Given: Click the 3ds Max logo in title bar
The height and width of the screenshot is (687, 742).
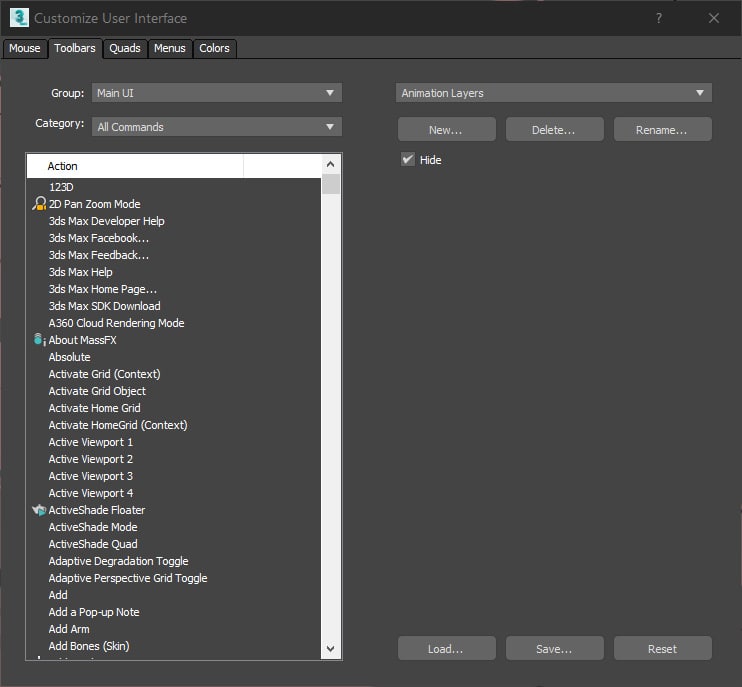Looking at the screenshot, I should (x=19, y=18).
